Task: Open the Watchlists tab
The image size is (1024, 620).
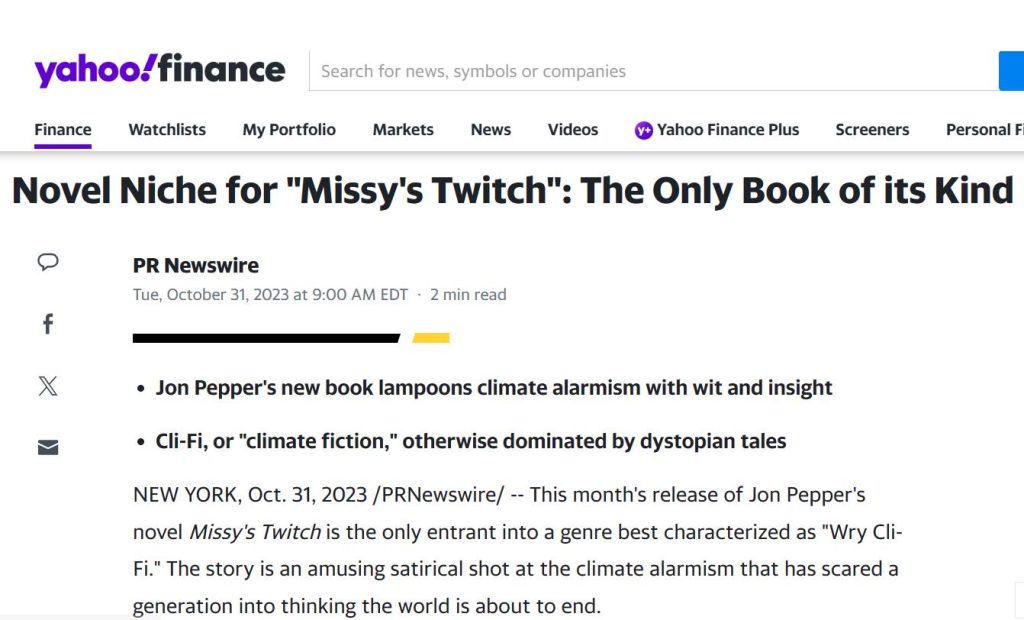Action: [x=167, y=130]
